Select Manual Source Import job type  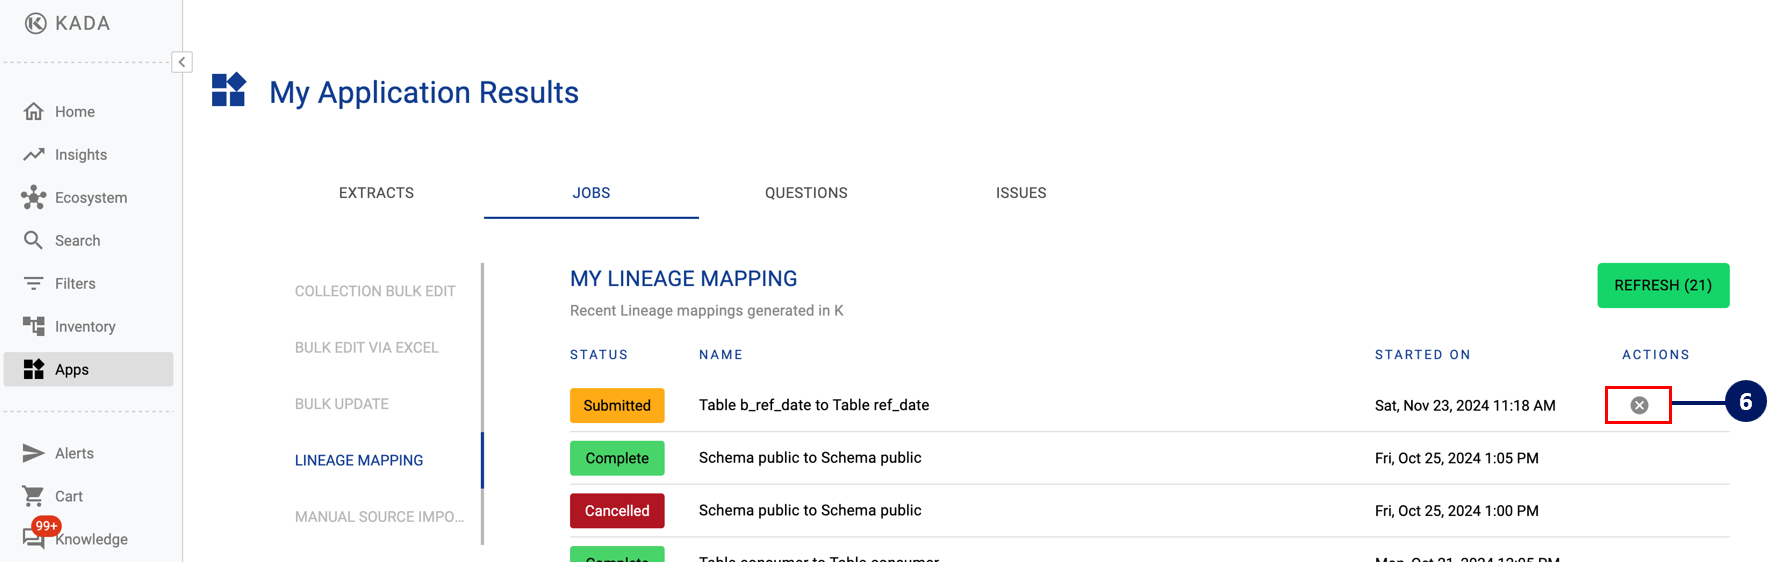click(x=379, y=517)
